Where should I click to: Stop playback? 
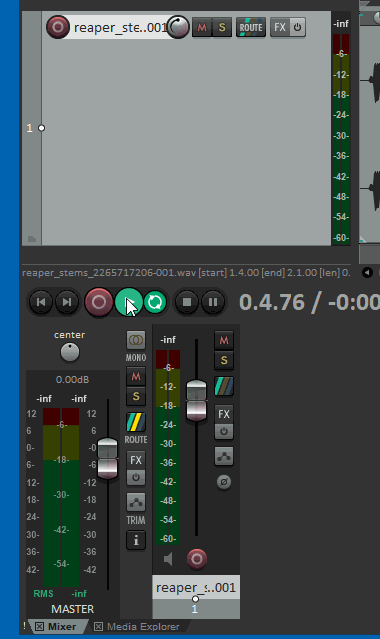[187, 302]
